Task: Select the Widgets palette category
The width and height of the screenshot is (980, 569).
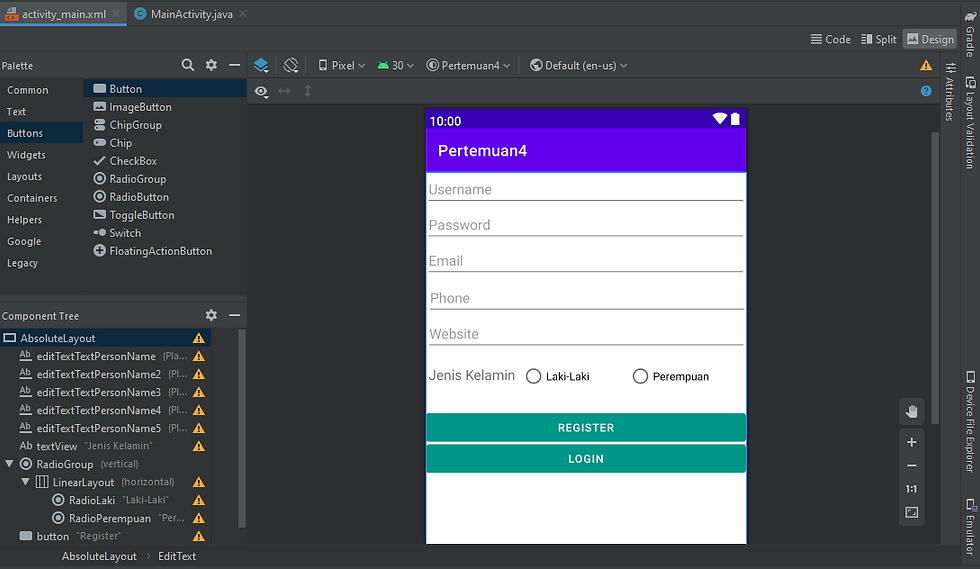Action: pyautogui.click(x=26, y=155)
